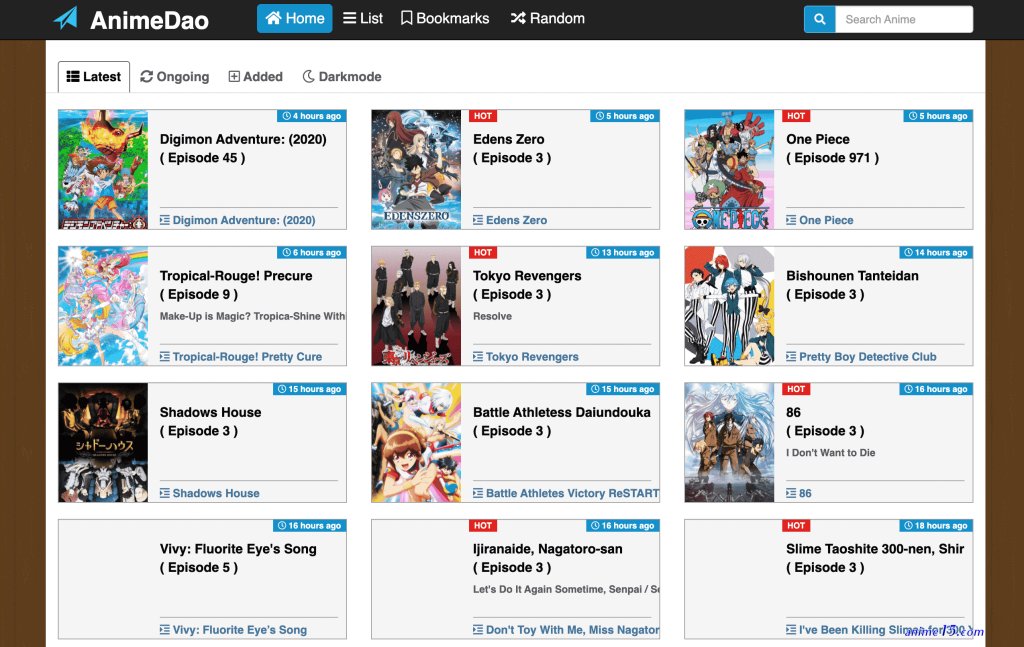
Task: Open Shadows House Episode 3 title
Action: tap(210, 421)
